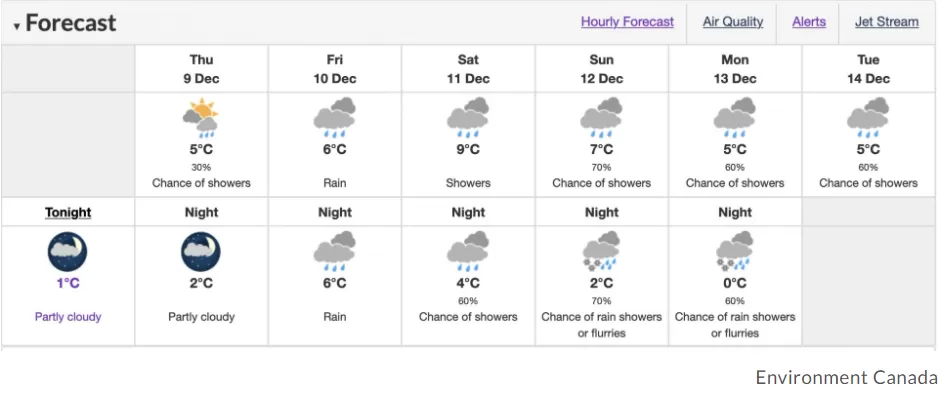Screen dimensions: 943x401
Task: Click Sunday's daytime showers icon
Action: click(x=601, y=118)
